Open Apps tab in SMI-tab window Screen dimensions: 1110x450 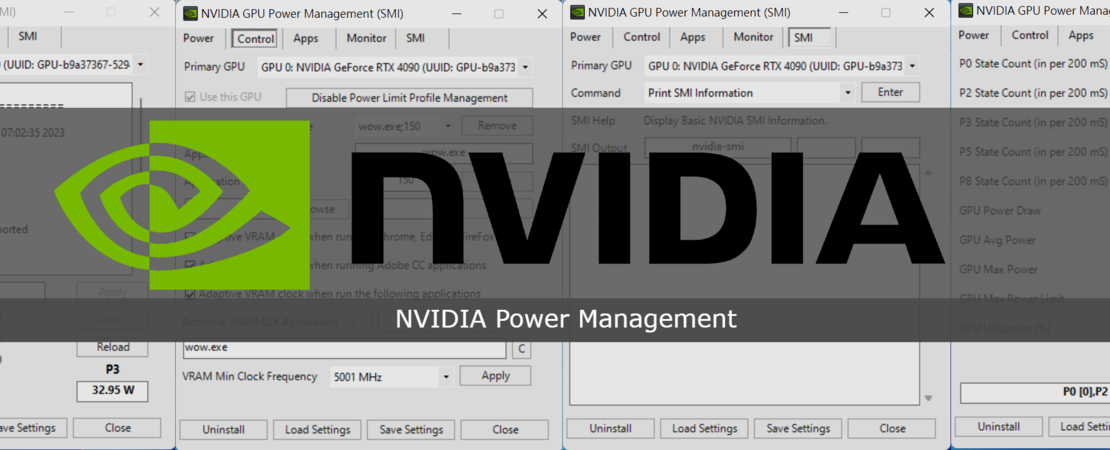(693, 37)
